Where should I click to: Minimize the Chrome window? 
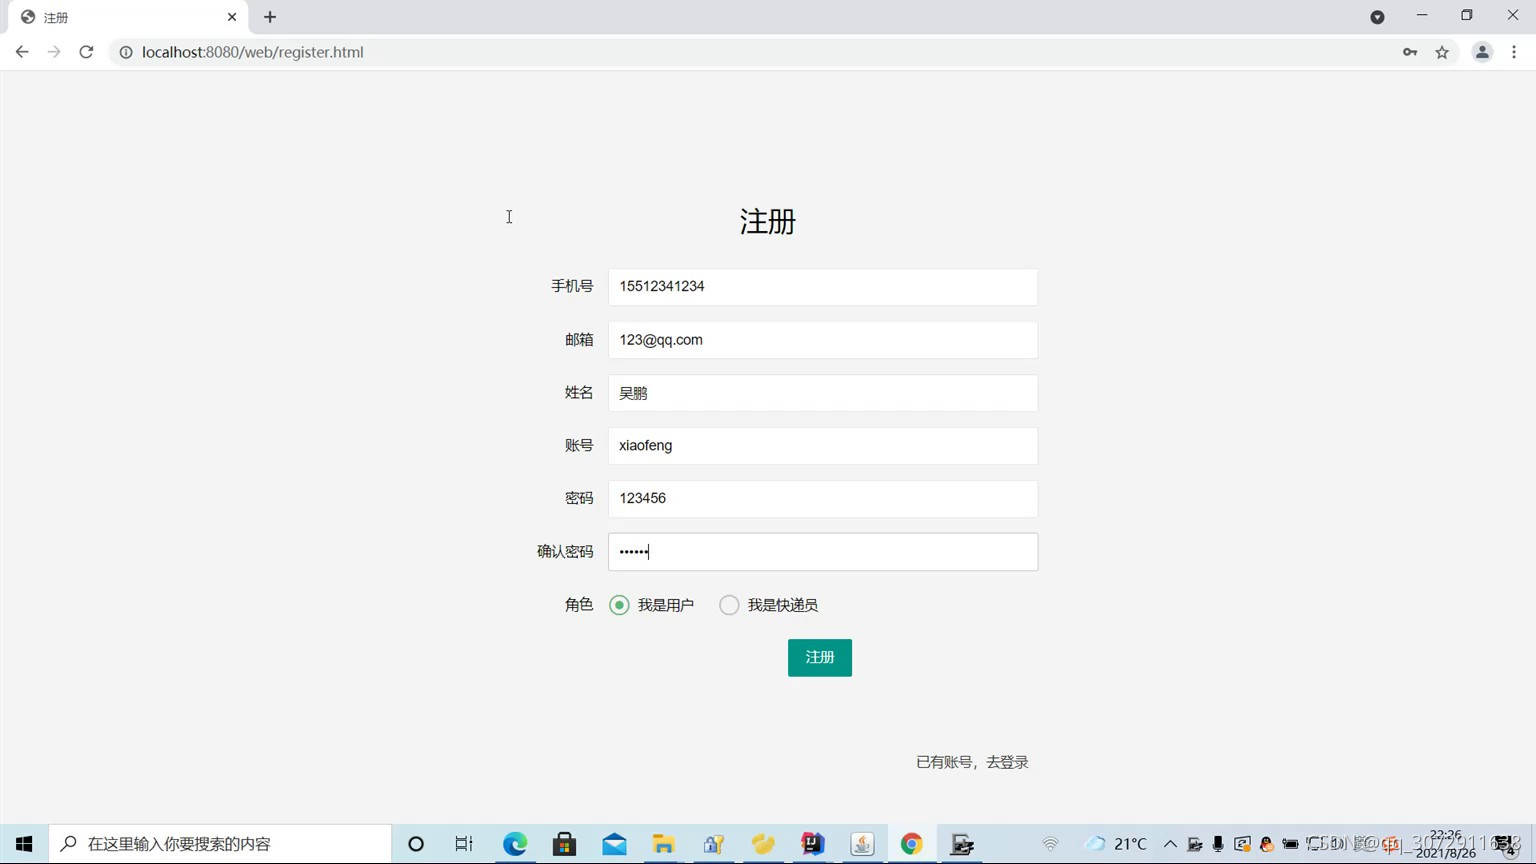pyautogui.click(x=1422, y=16)
